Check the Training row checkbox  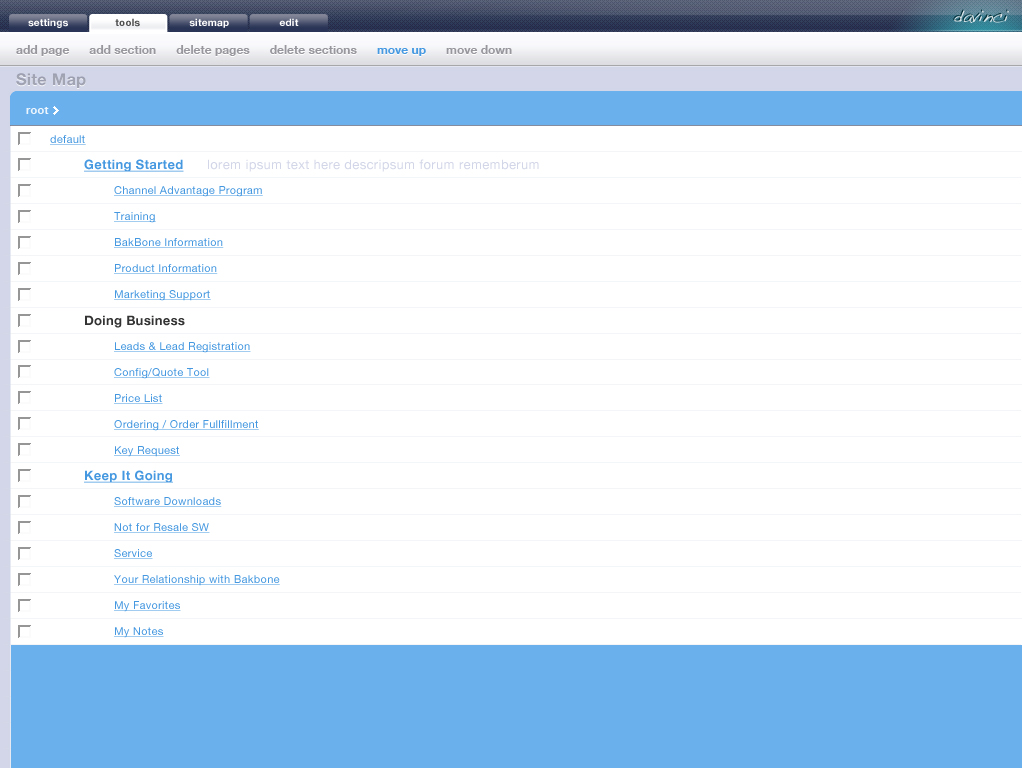coord(24,216)
